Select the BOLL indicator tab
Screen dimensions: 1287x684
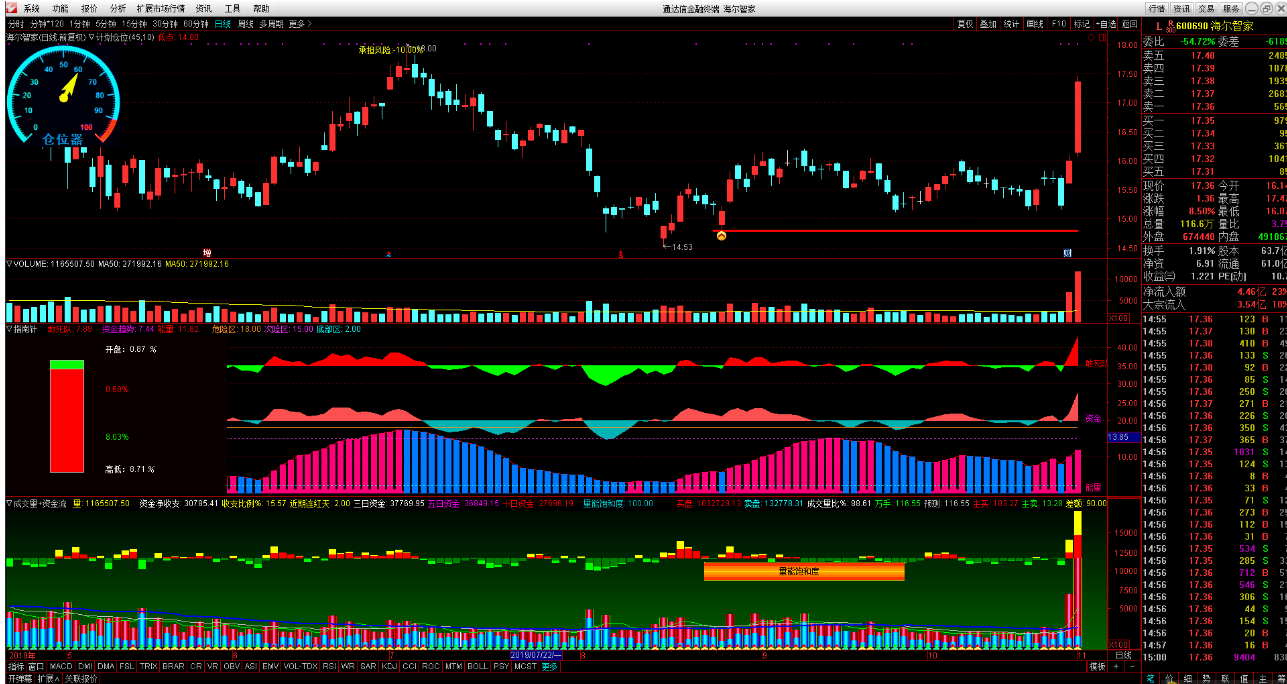tap(477, 665)
